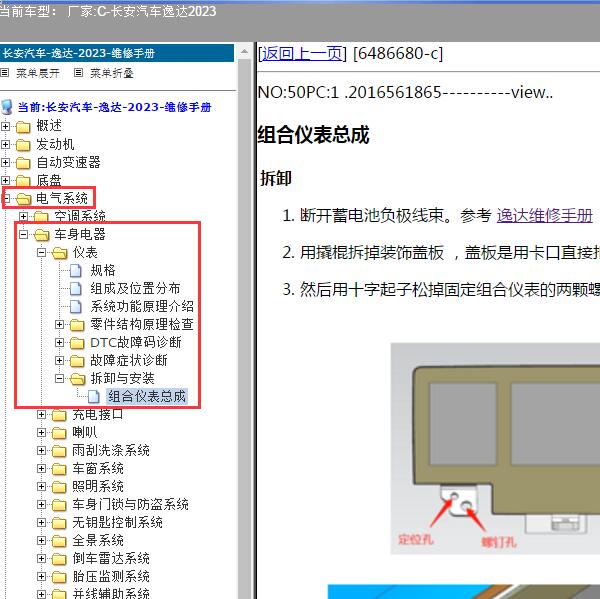Expand the 雨刮洗涤系统 node
The image size is (600, 599).
[x=41, y=450]
